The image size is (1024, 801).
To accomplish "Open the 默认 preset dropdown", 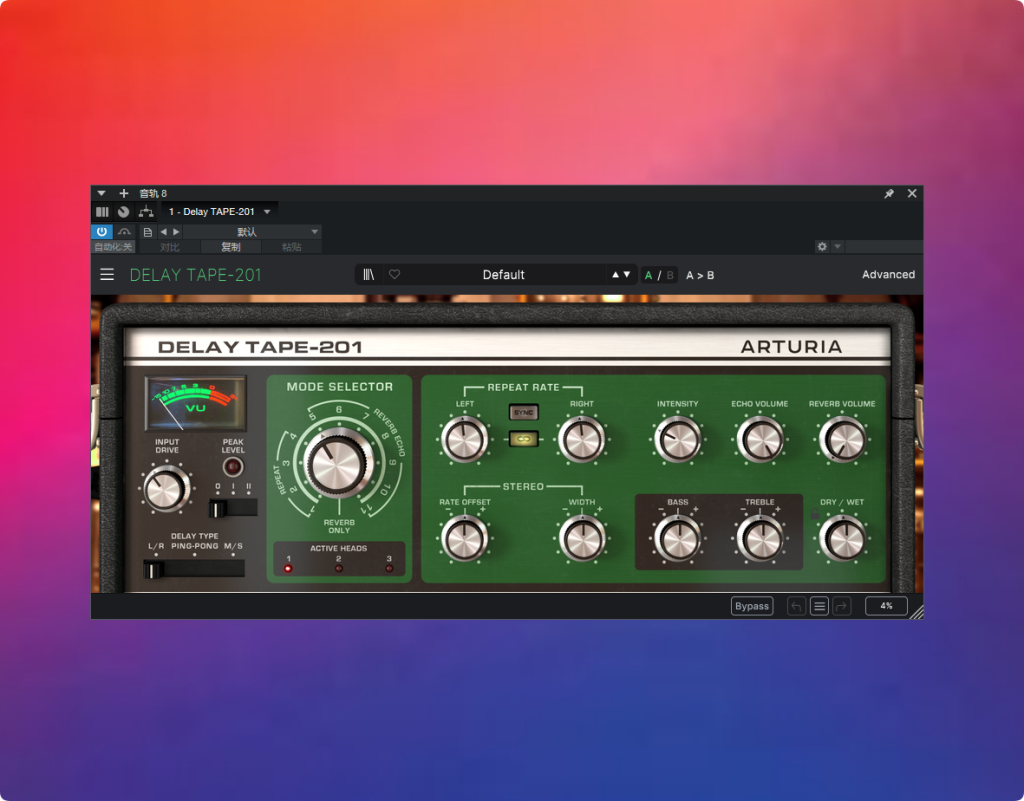I will coord(251,232).
